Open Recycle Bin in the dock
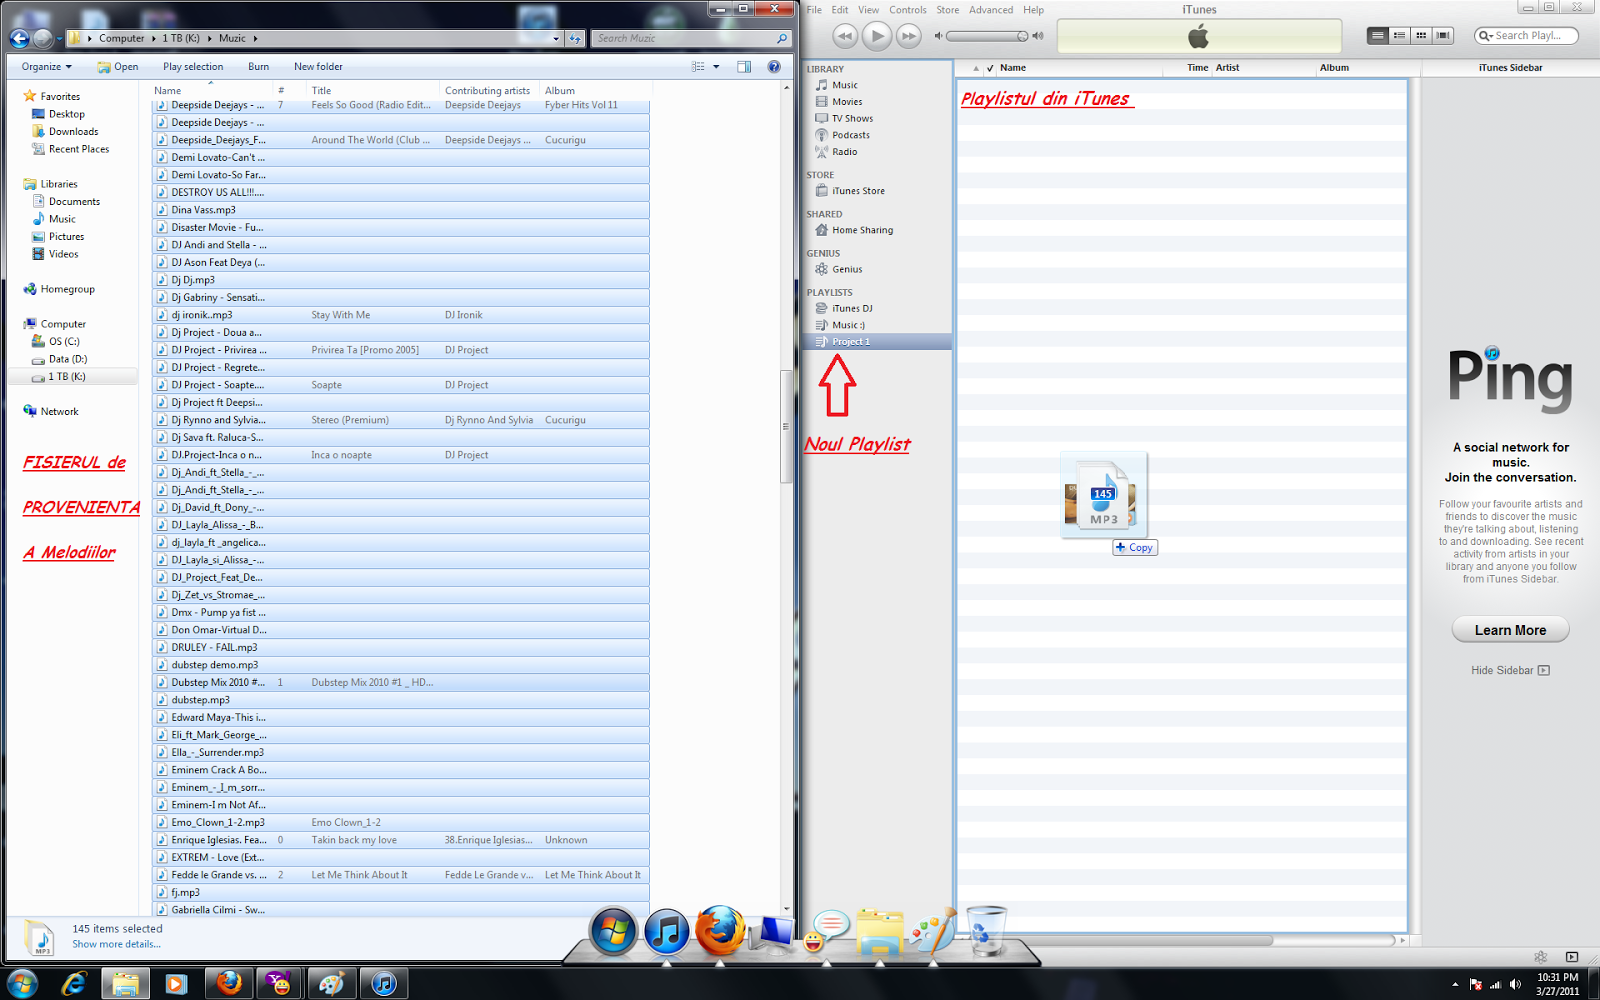 985,930
